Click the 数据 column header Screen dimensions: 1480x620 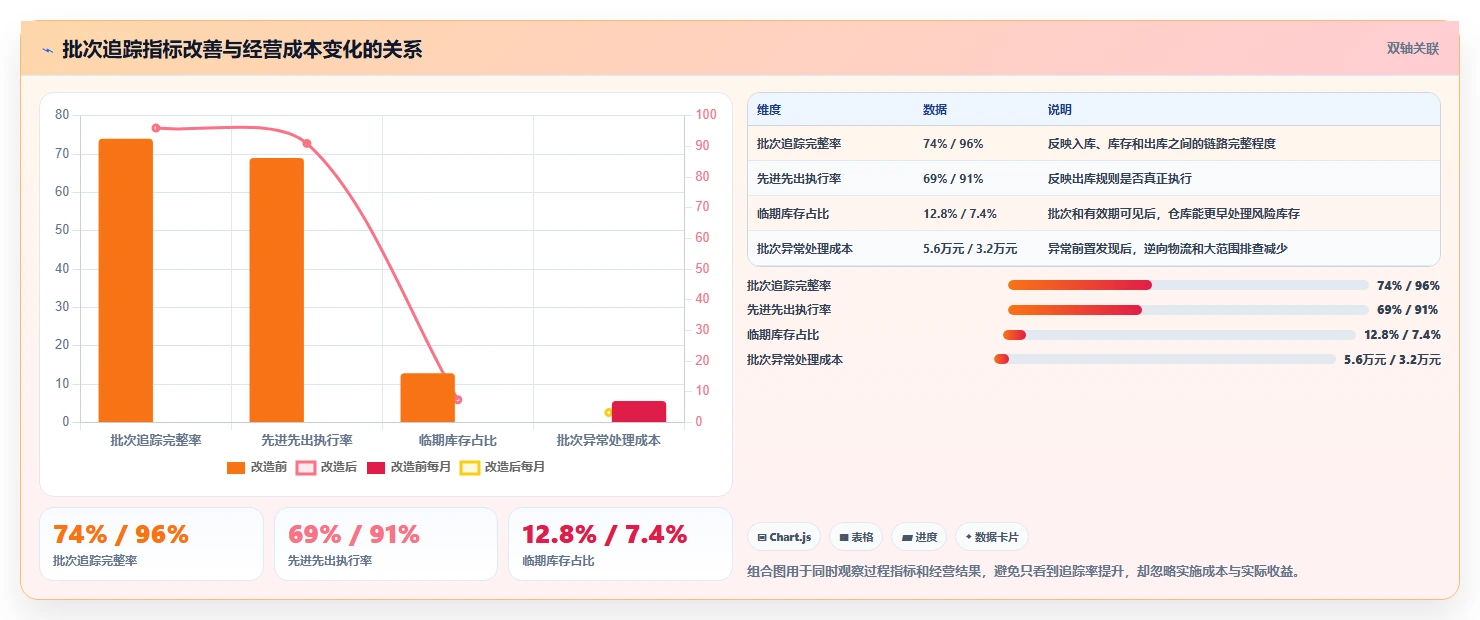[935, 109]
